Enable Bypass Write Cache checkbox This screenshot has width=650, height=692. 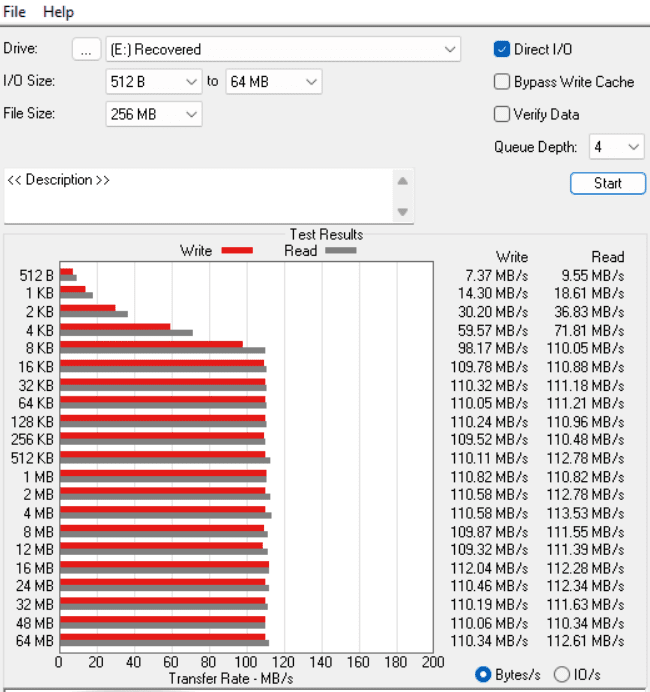(x=502, y=82)
